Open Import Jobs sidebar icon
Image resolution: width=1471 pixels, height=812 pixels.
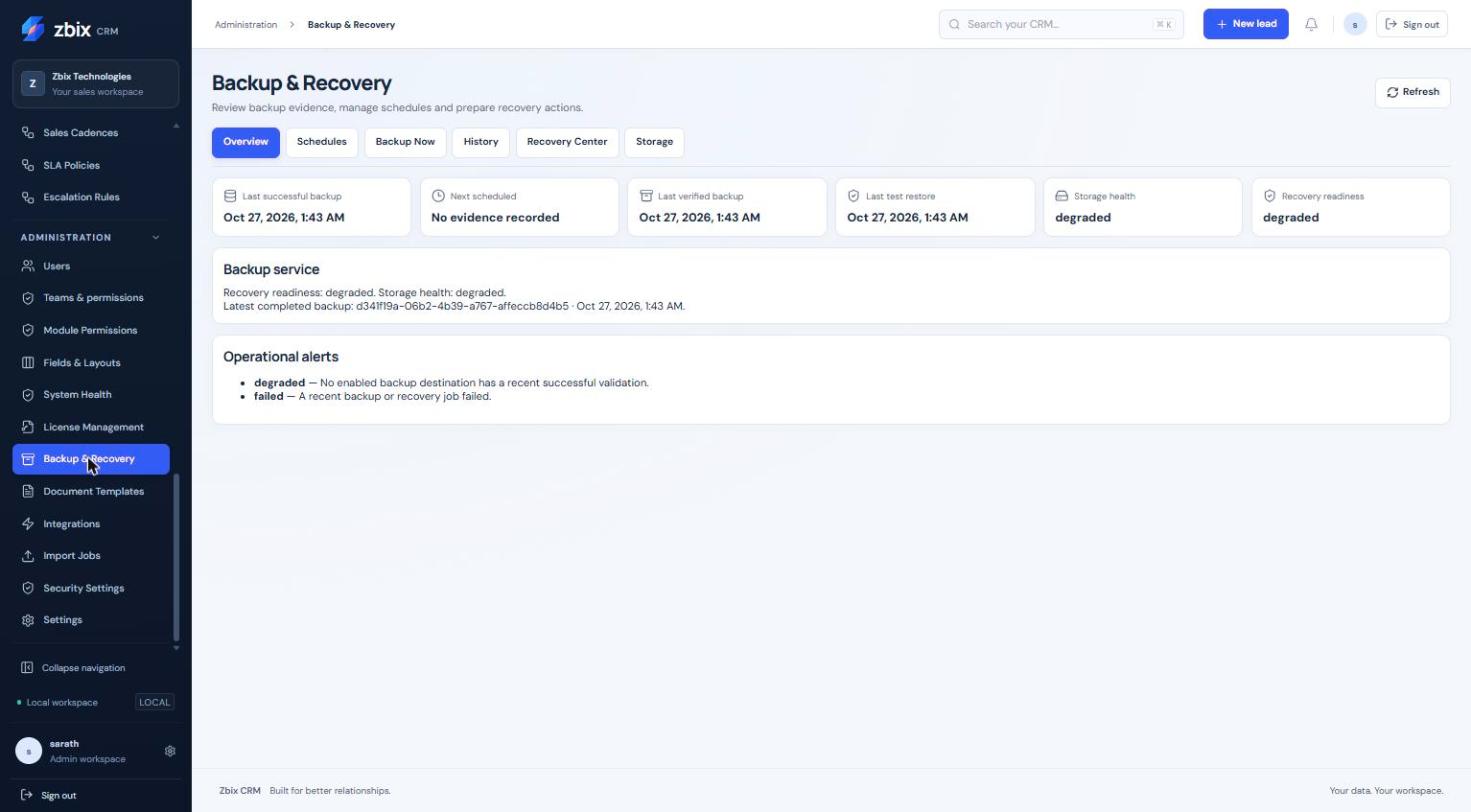point(28,556)
